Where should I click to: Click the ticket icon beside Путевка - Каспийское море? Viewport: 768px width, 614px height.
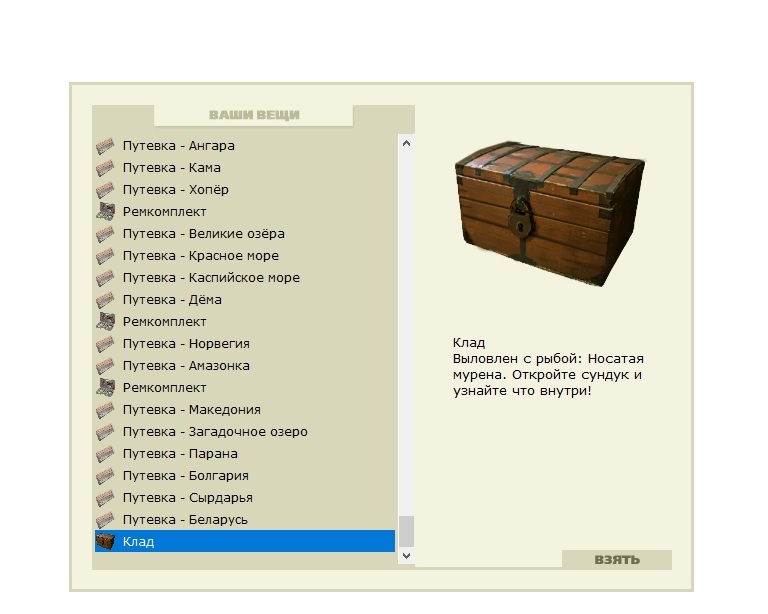105,278
